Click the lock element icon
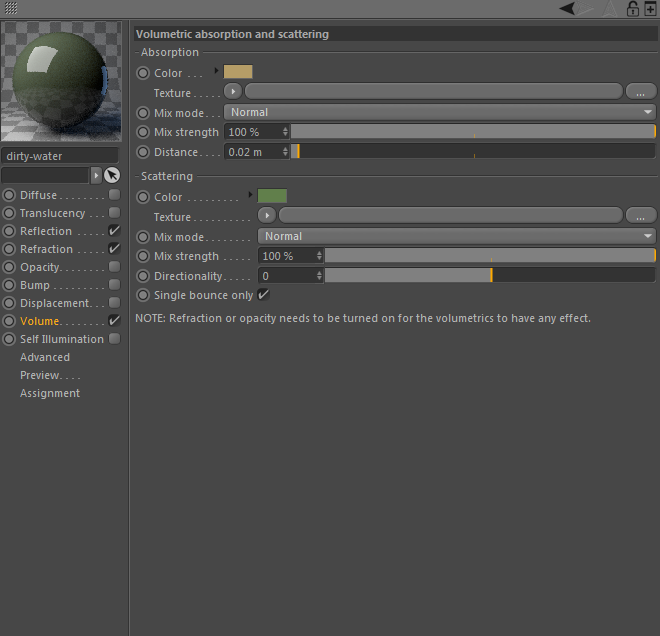The height and width of the screenshot is (636, 660). point(632,8)
